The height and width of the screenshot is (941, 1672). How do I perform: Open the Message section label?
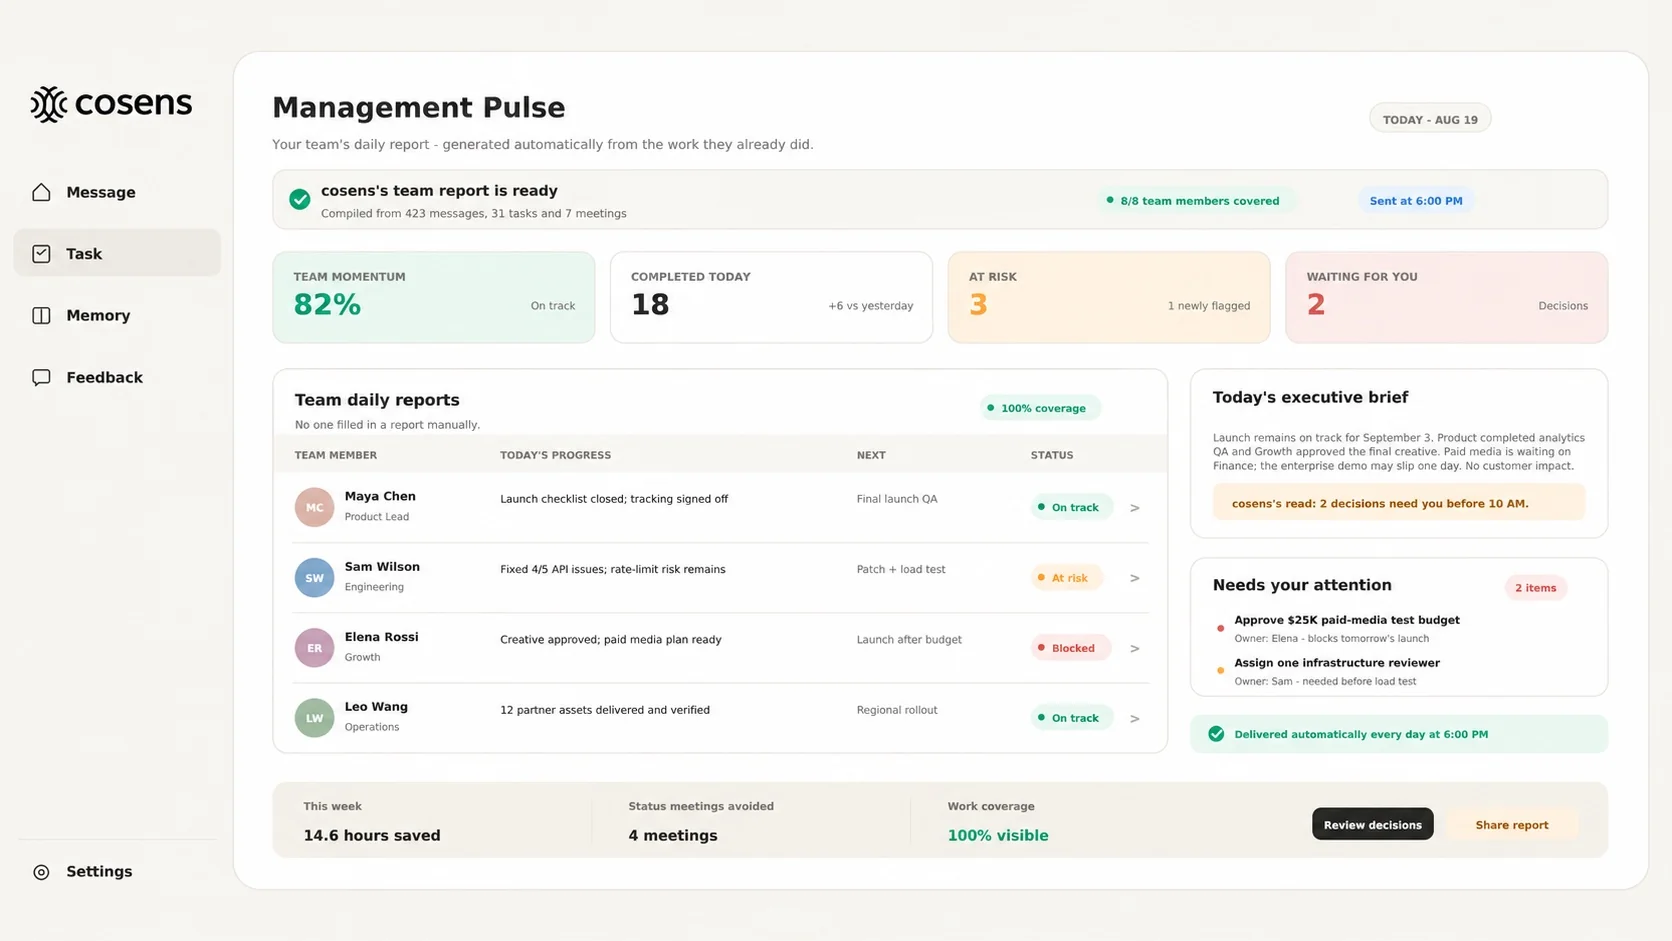tap(101, 192)
